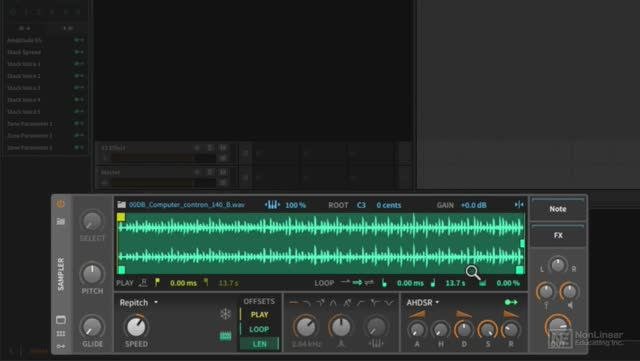Click the loop start icon before 0.00 ms
640x361 pixels.
(x=384, y=283)
